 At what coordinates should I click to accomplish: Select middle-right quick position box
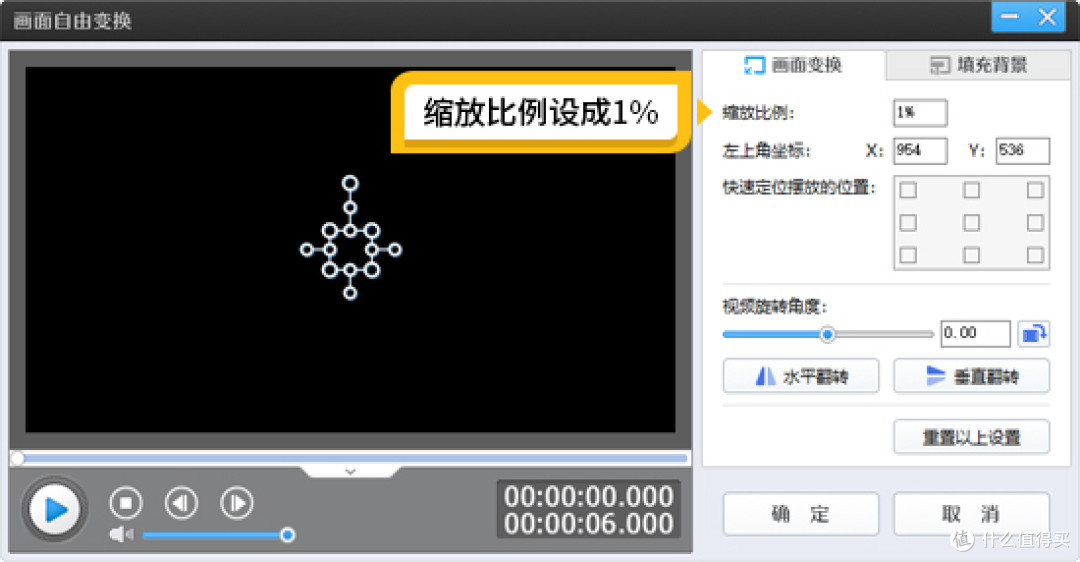click(1035, 222)
